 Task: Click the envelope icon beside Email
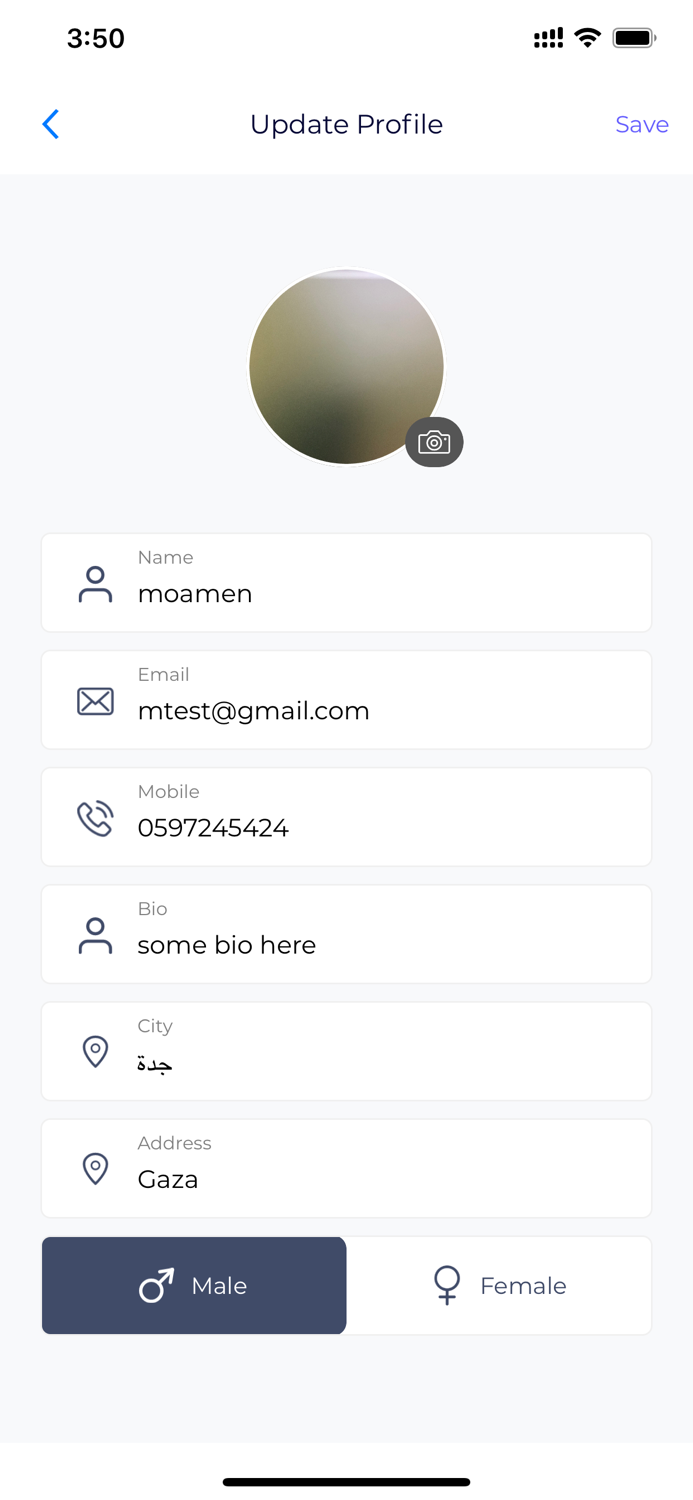[95, 701]
